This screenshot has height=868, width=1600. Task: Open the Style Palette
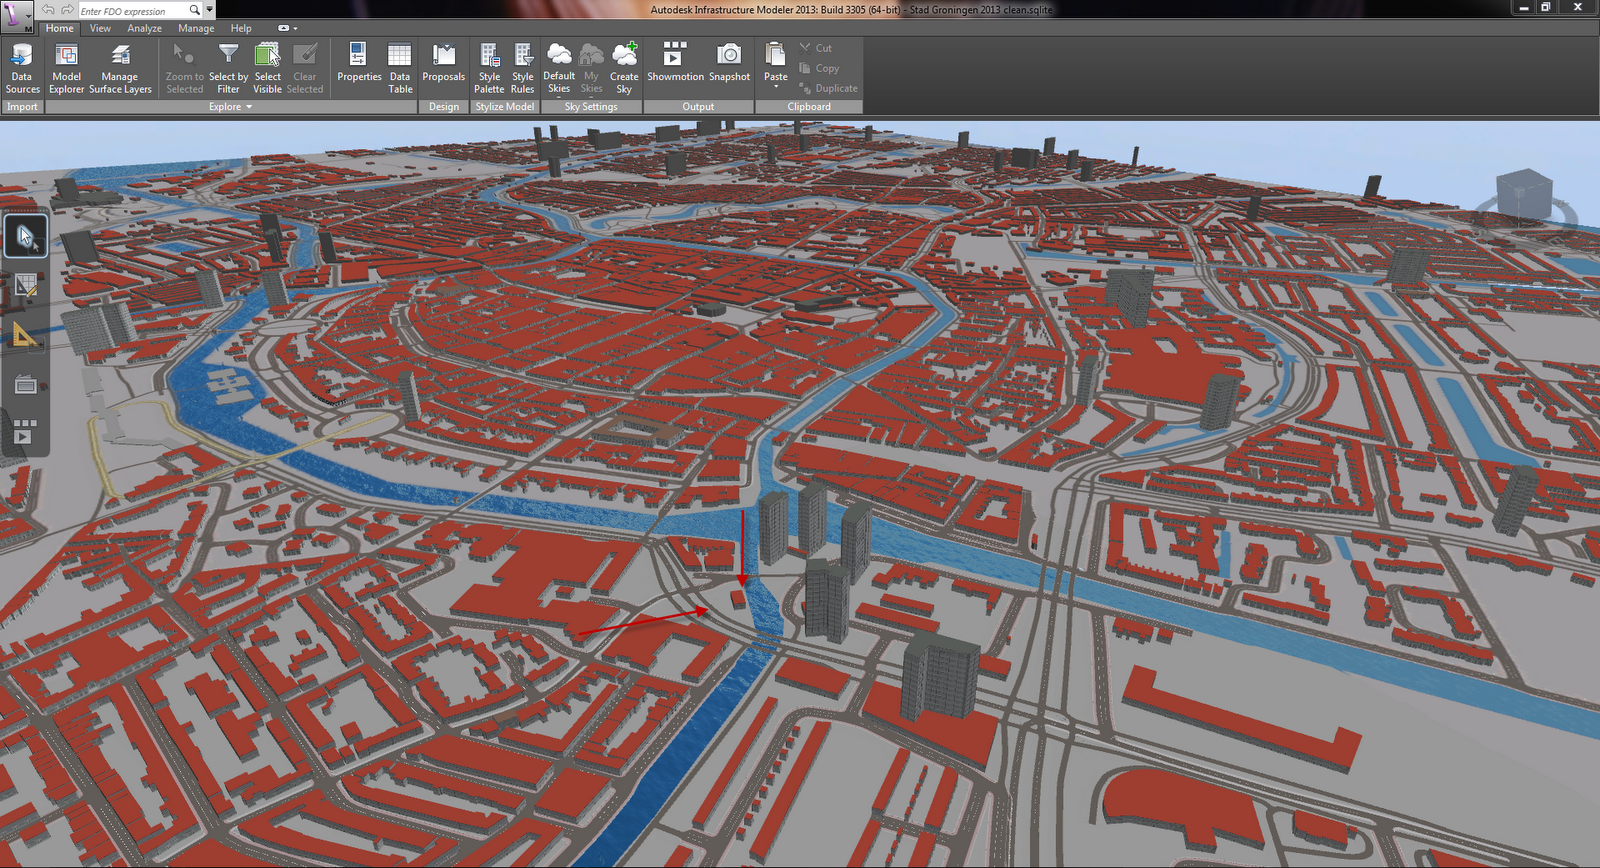click(489, 68)
